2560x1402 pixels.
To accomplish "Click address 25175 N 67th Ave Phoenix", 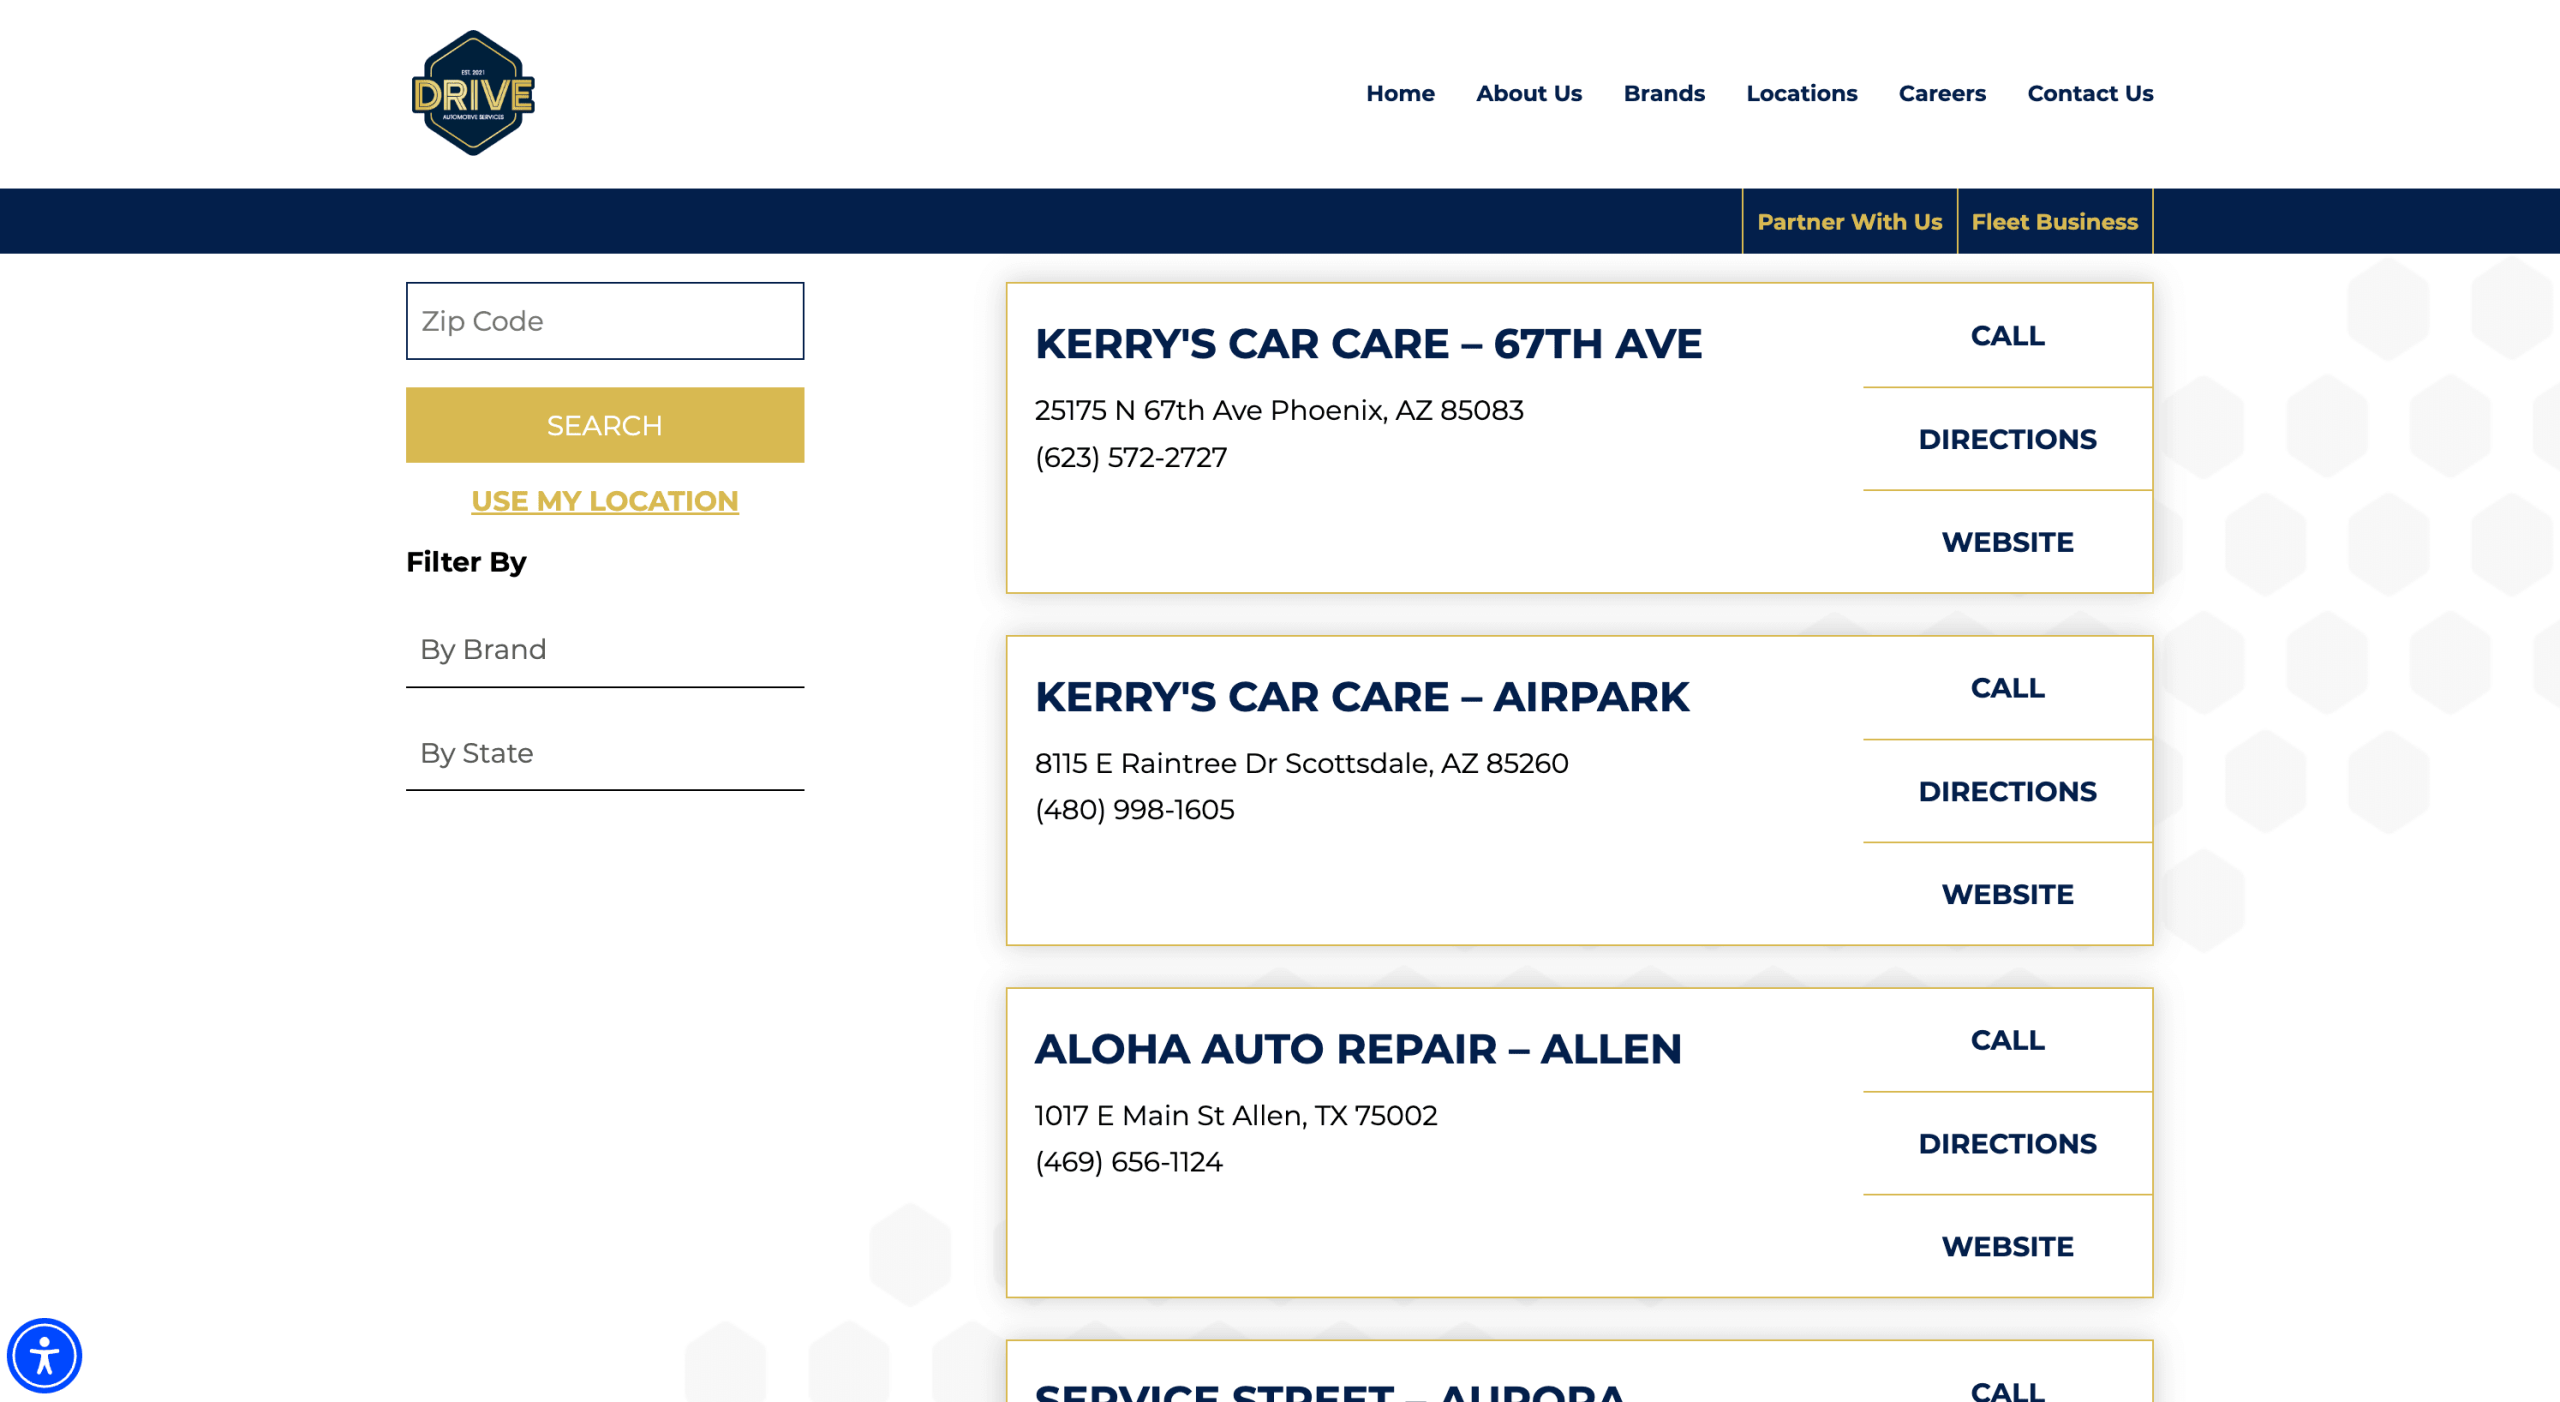I will (x=1279, y=410).
